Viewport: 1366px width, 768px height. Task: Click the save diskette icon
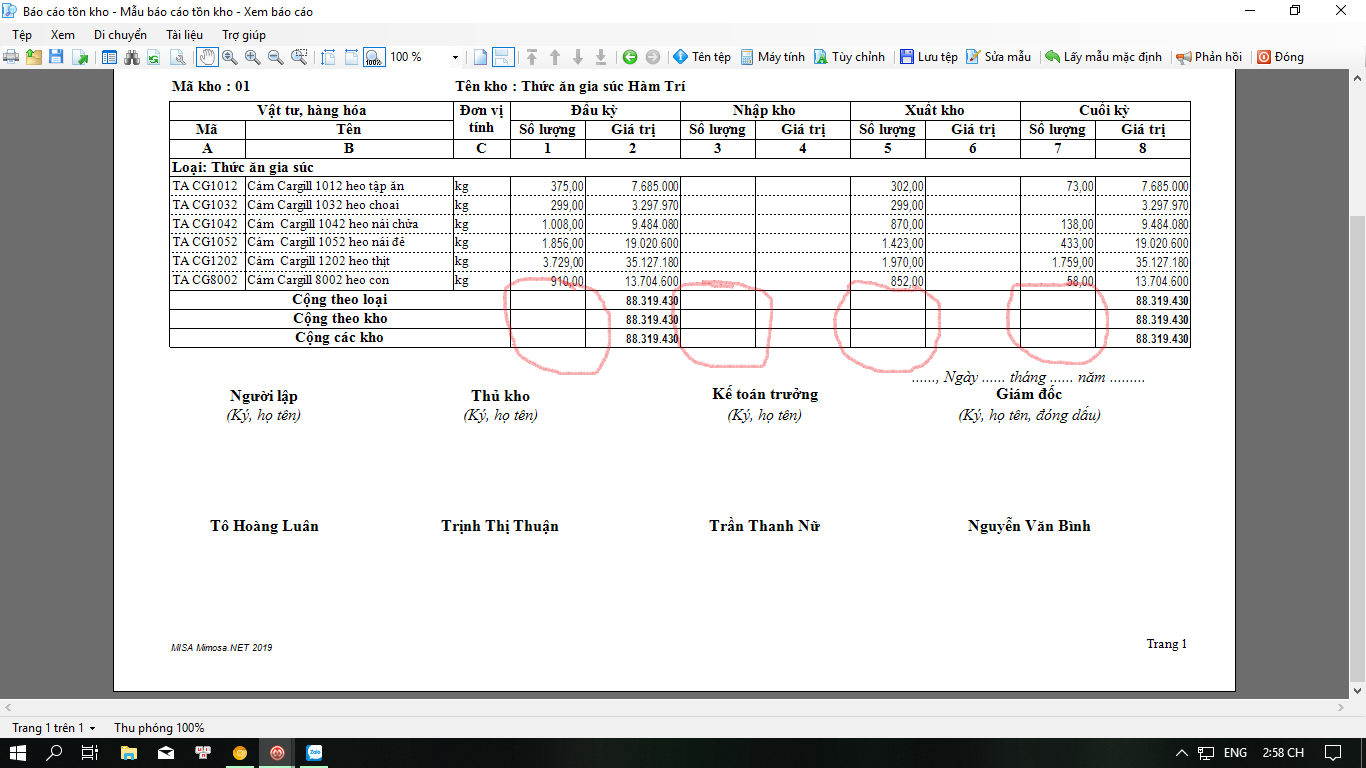(x=56, y=57)
